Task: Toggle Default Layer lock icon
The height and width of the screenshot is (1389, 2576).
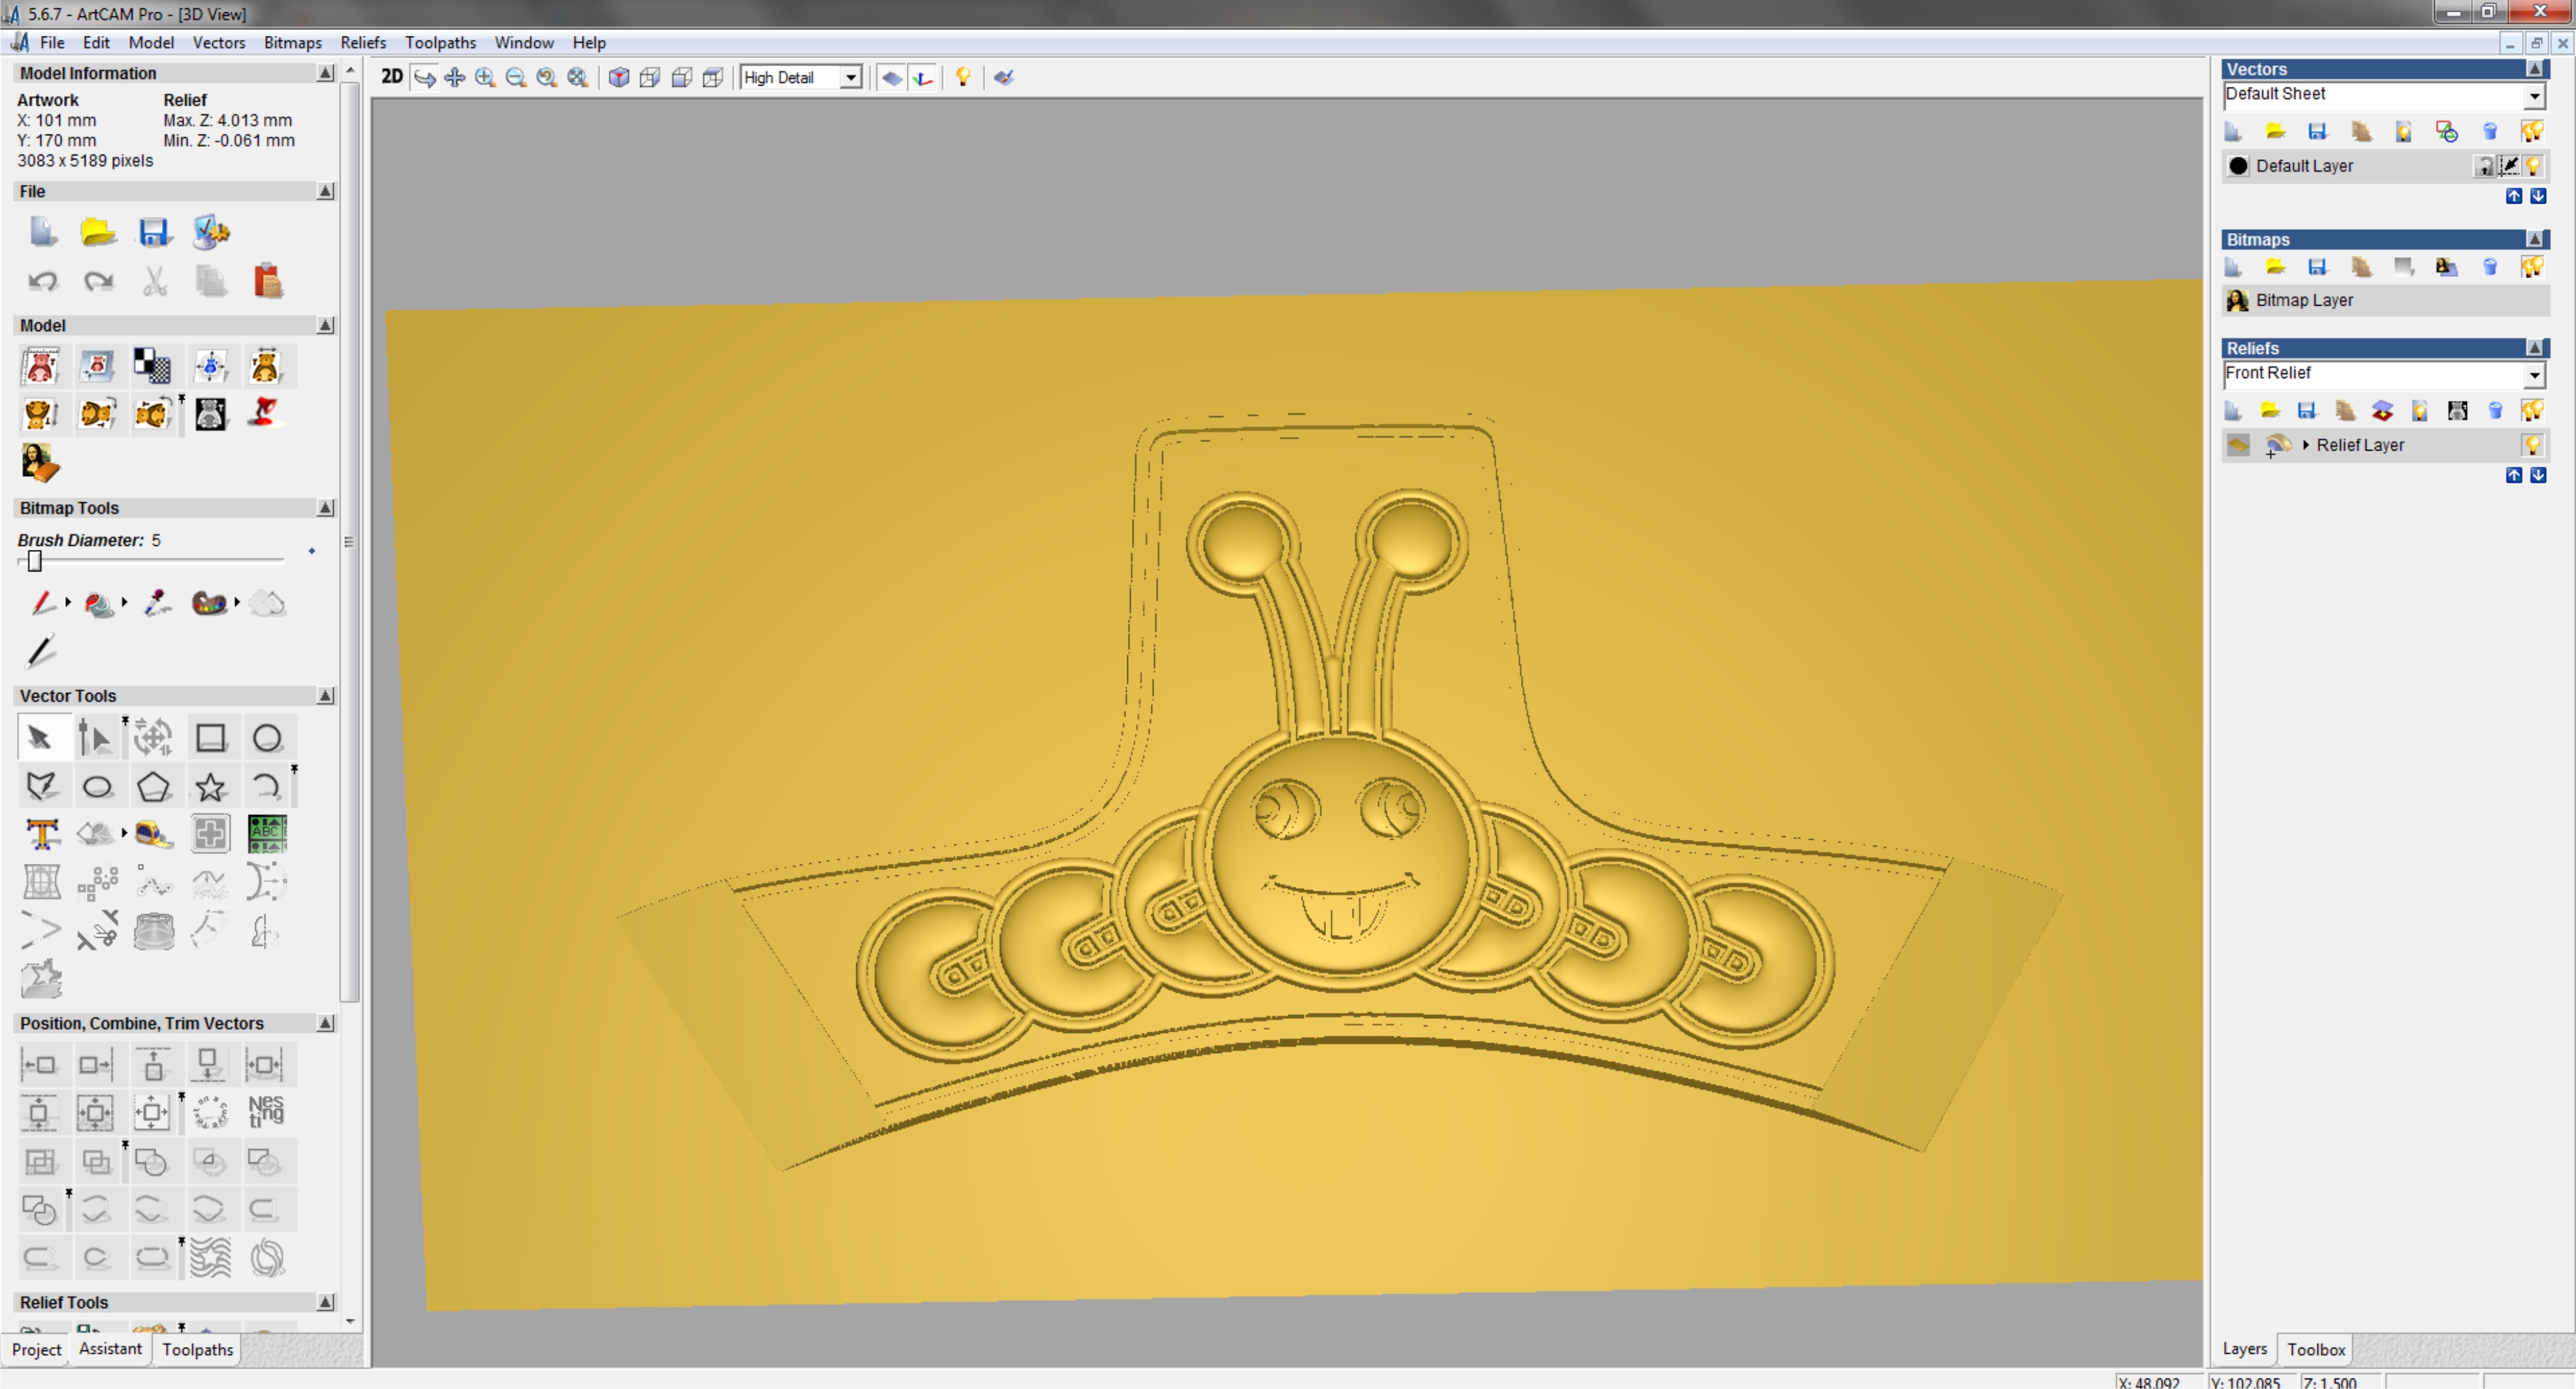Action: pos(2484,166)
